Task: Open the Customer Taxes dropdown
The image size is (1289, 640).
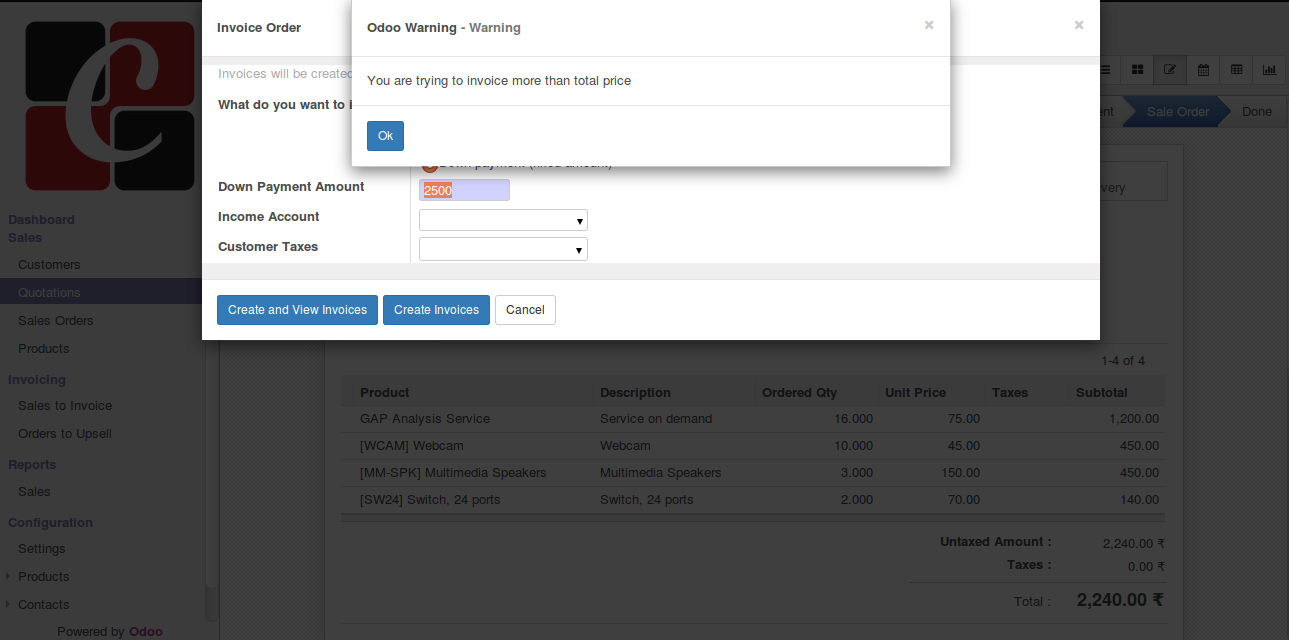Action: coord(503,250)
